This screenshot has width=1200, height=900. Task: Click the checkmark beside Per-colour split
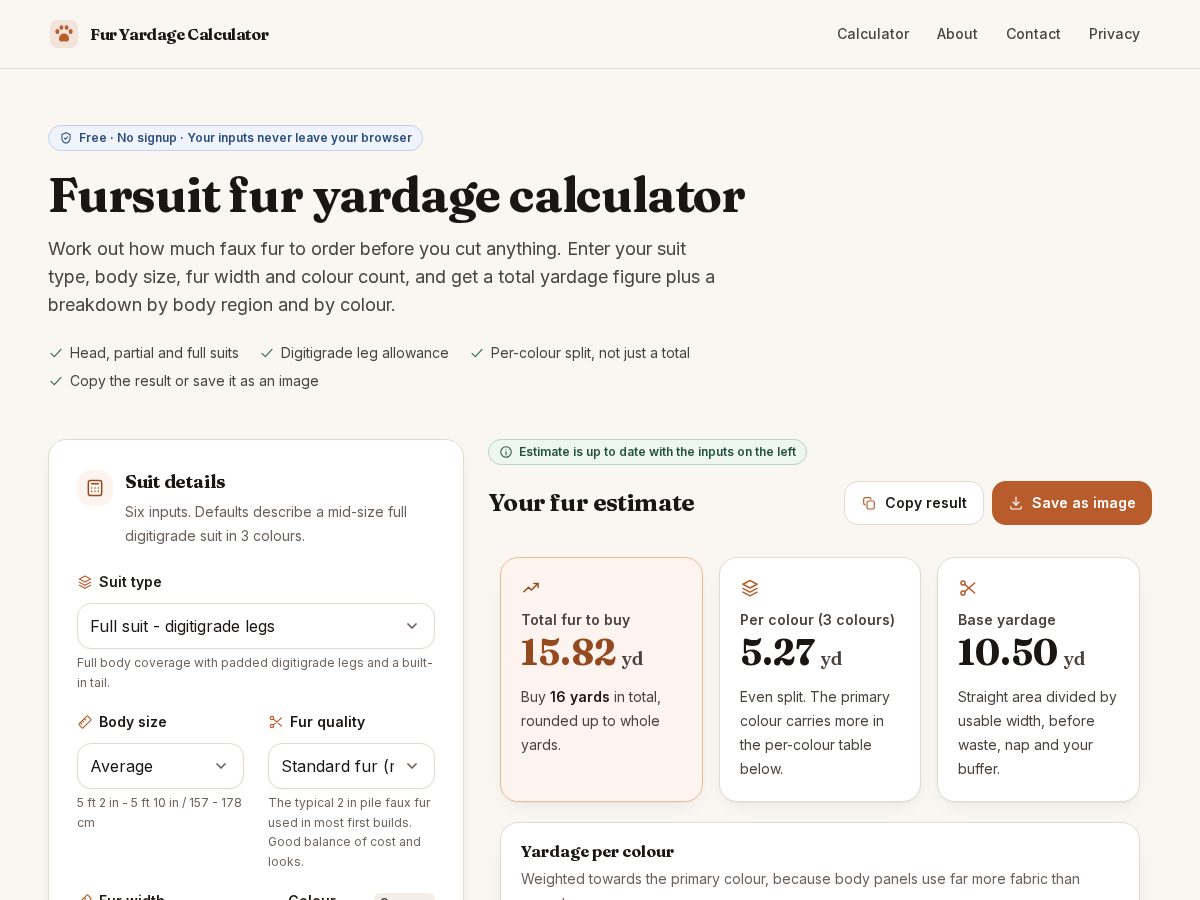pos(477,353)
